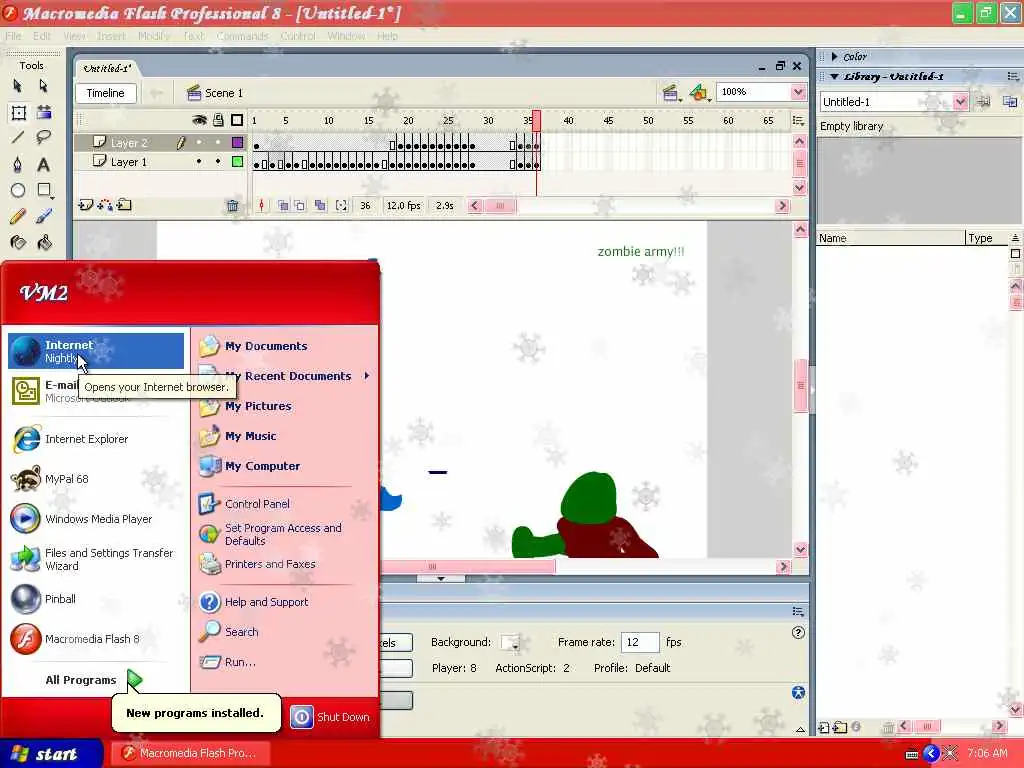1024x768 pixels.
Task: Select the Line tool
Action: pos(18,137)
